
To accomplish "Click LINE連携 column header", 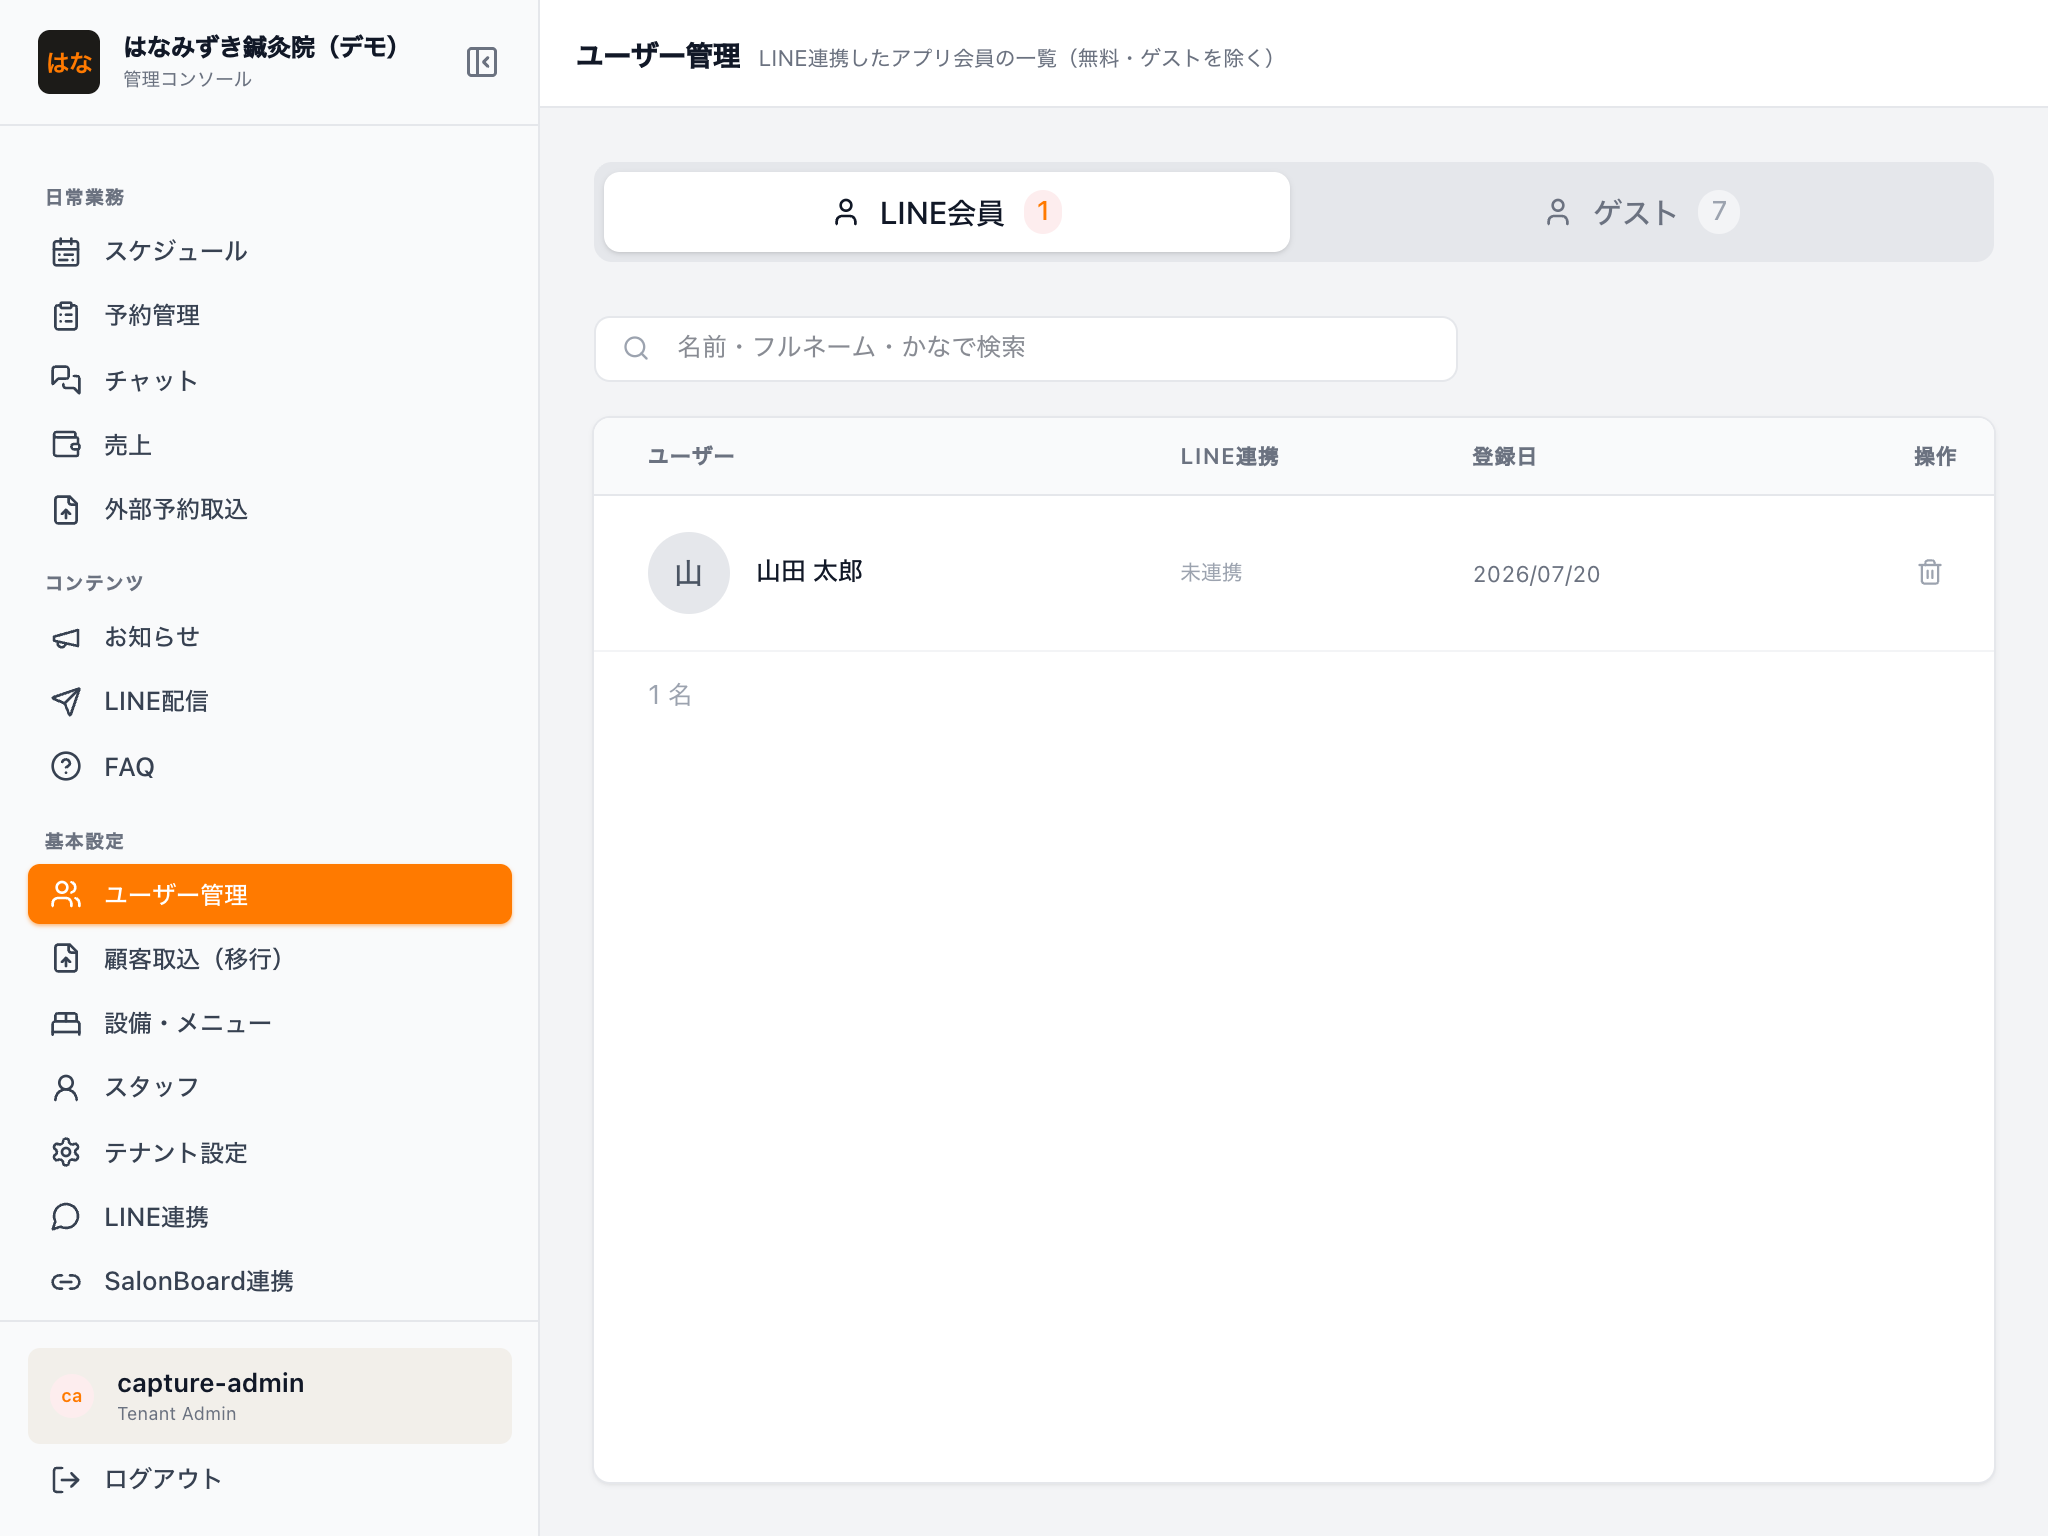I will (1229, 456).
